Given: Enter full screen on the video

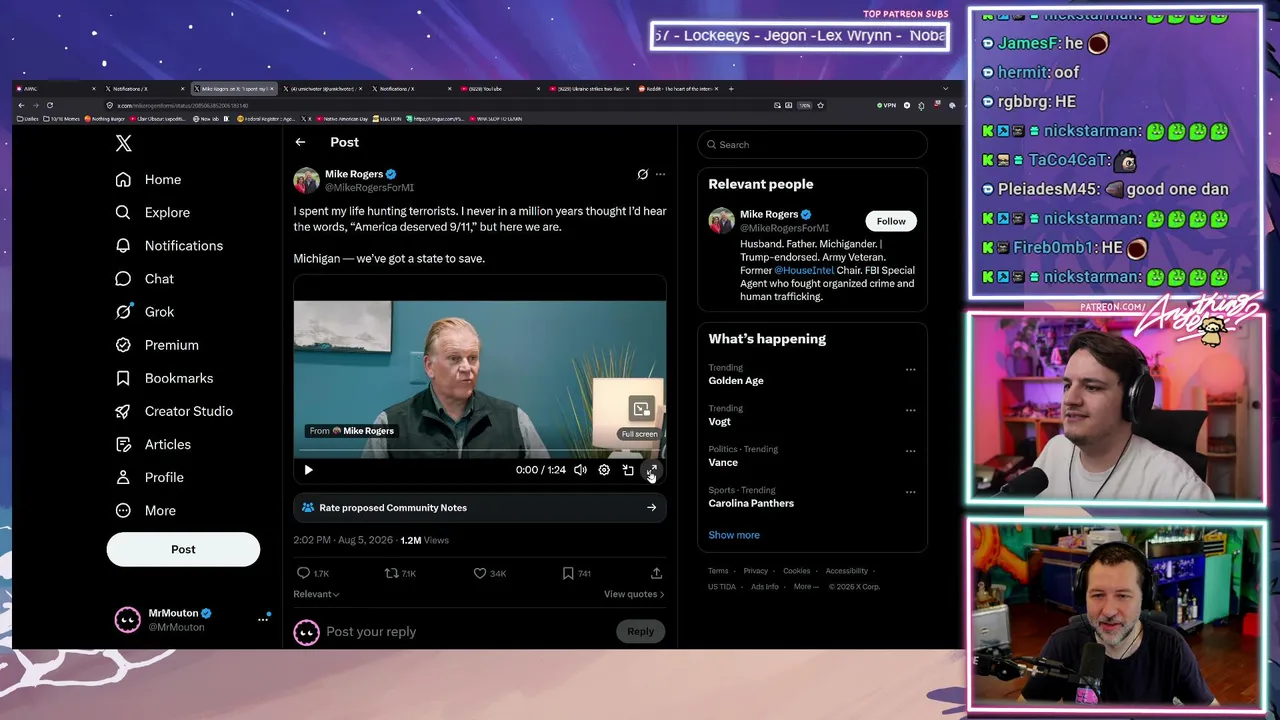Looking at the screenshot, I should (652, 470).
